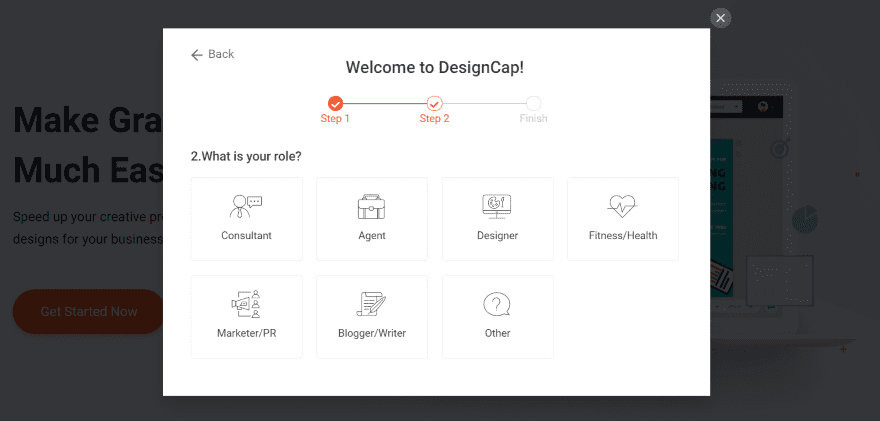Click the Finish step circle
The height and width of the screenshot is (421, 880).
click(533, 103)
